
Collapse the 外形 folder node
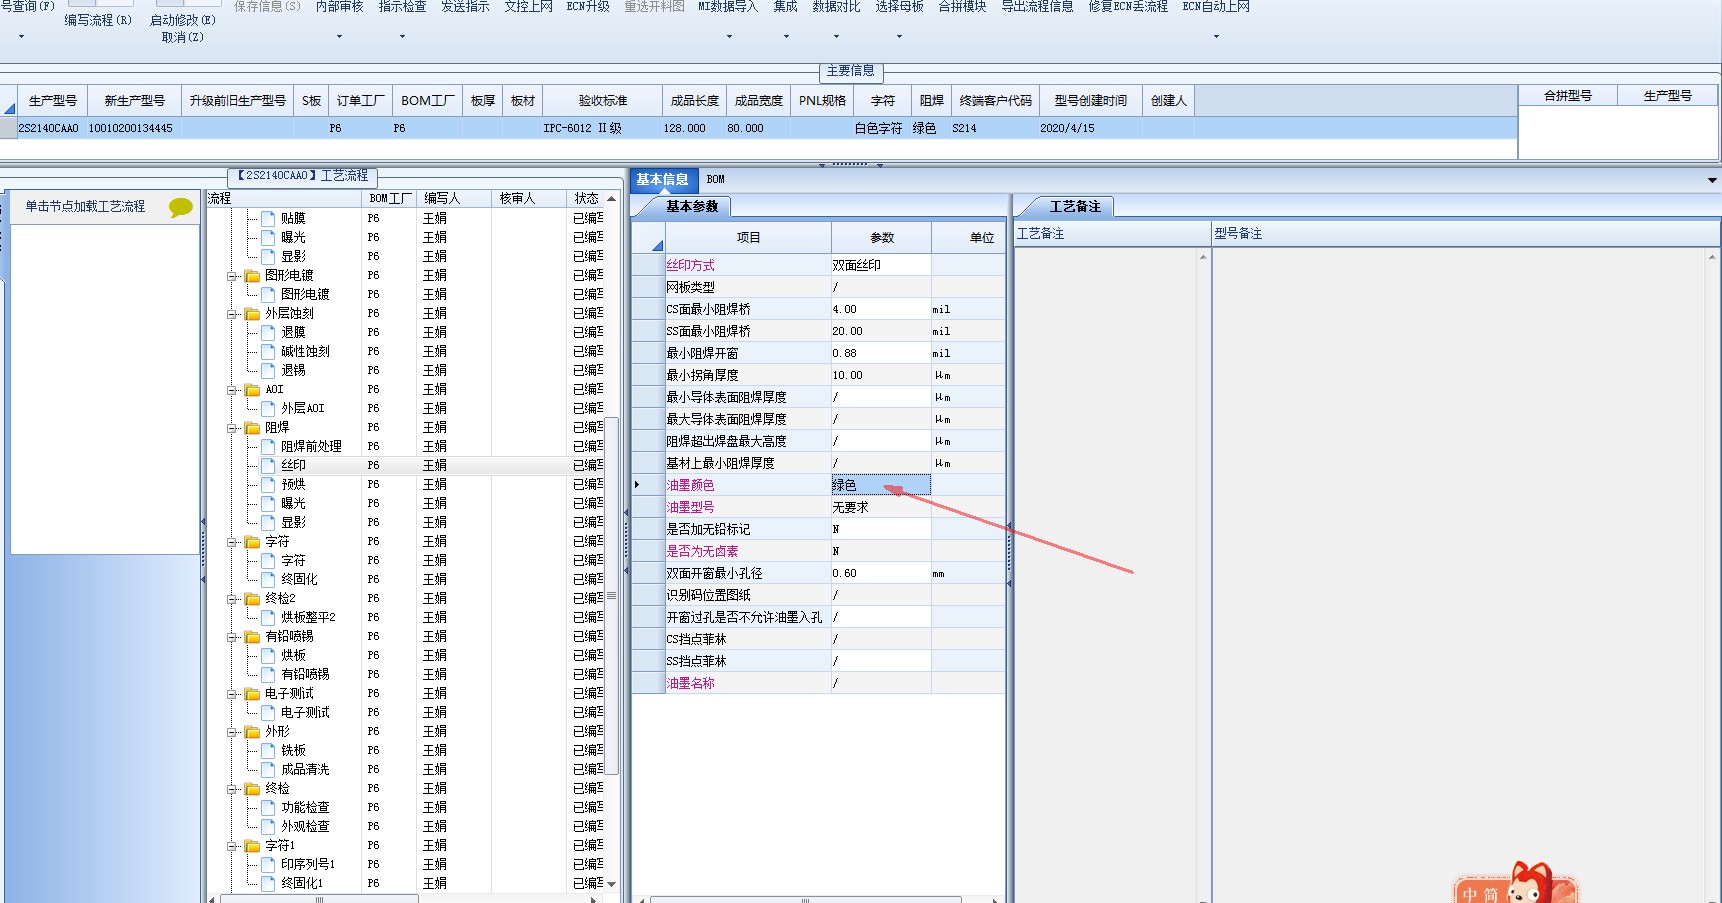click(232, 732)
